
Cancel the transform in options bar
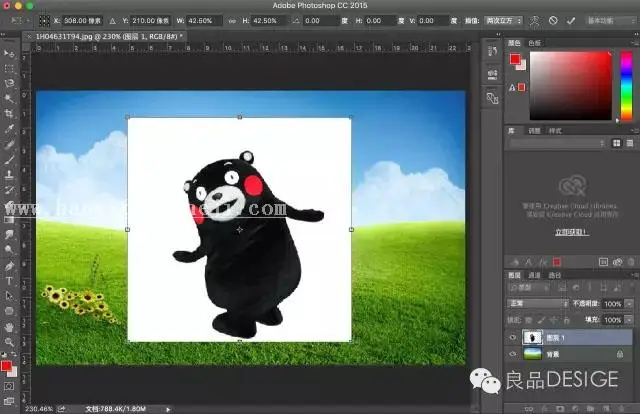click(553, 20)
